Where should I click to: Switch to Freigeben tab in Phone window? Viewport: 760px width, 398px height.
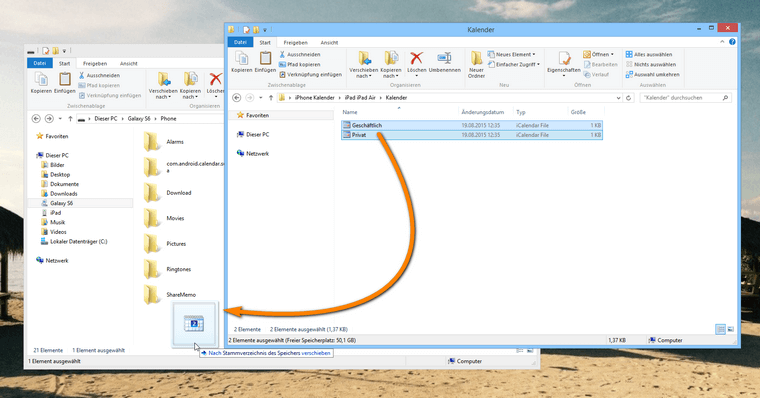point(95,64)
